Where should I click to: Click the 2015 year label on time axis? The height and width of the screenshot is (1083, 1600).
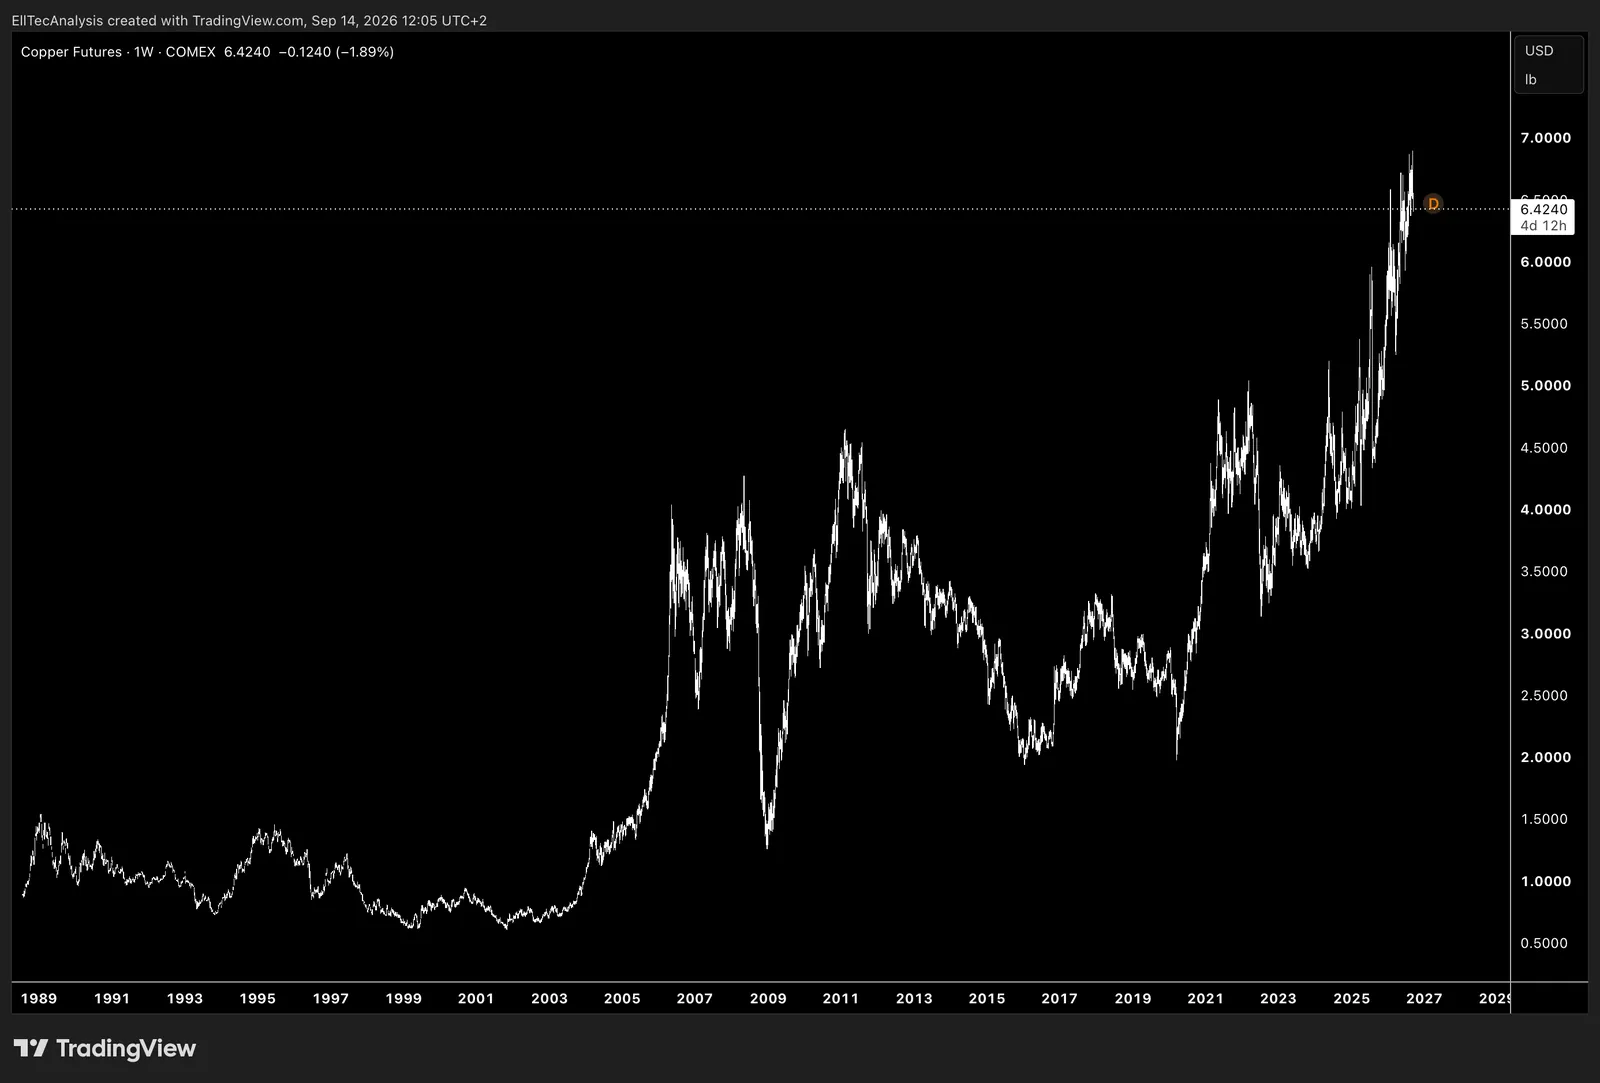[987, 998]
